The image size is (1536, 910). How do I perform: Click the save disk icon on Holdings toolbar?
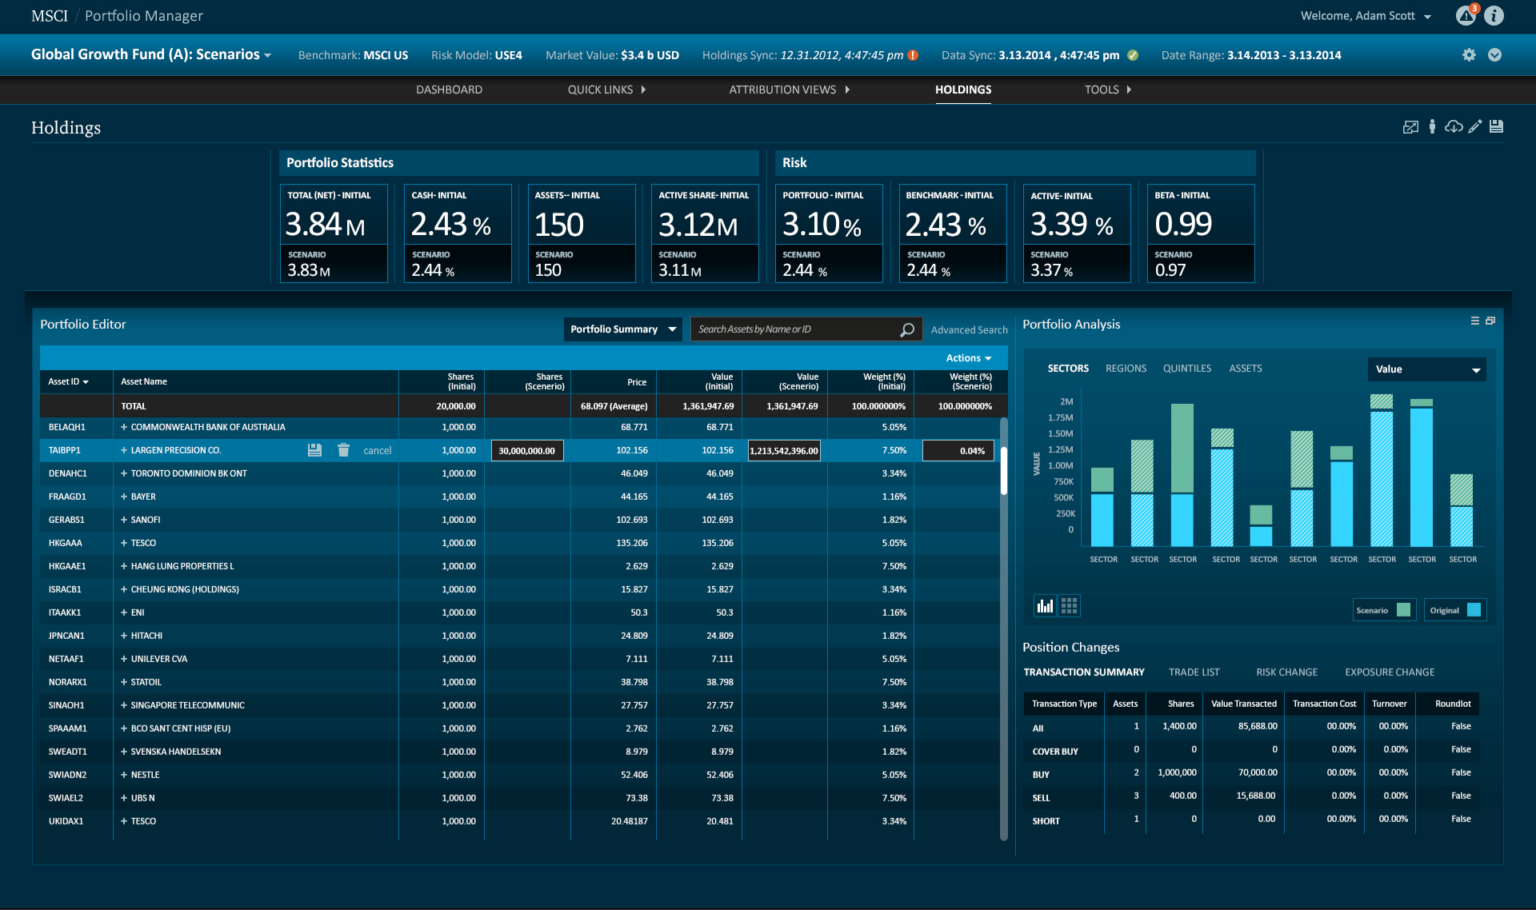[1496, 127]
